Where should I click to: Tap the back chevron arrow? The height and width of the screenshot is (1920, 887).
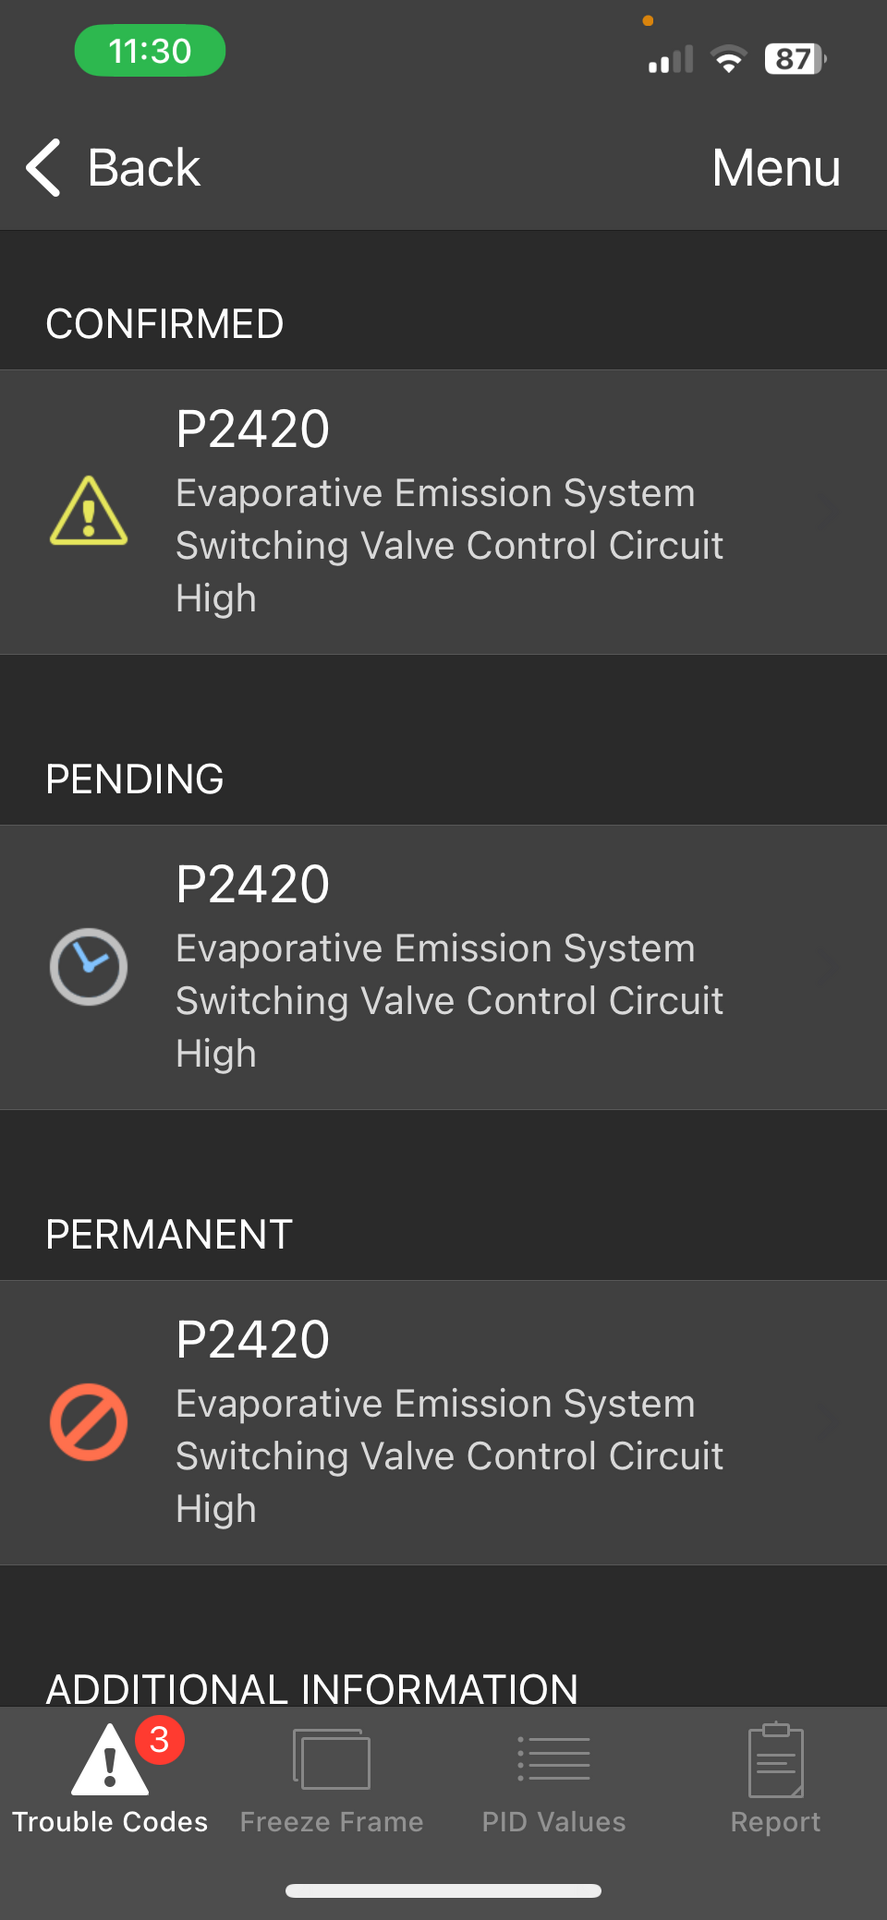tap(43, 167)
